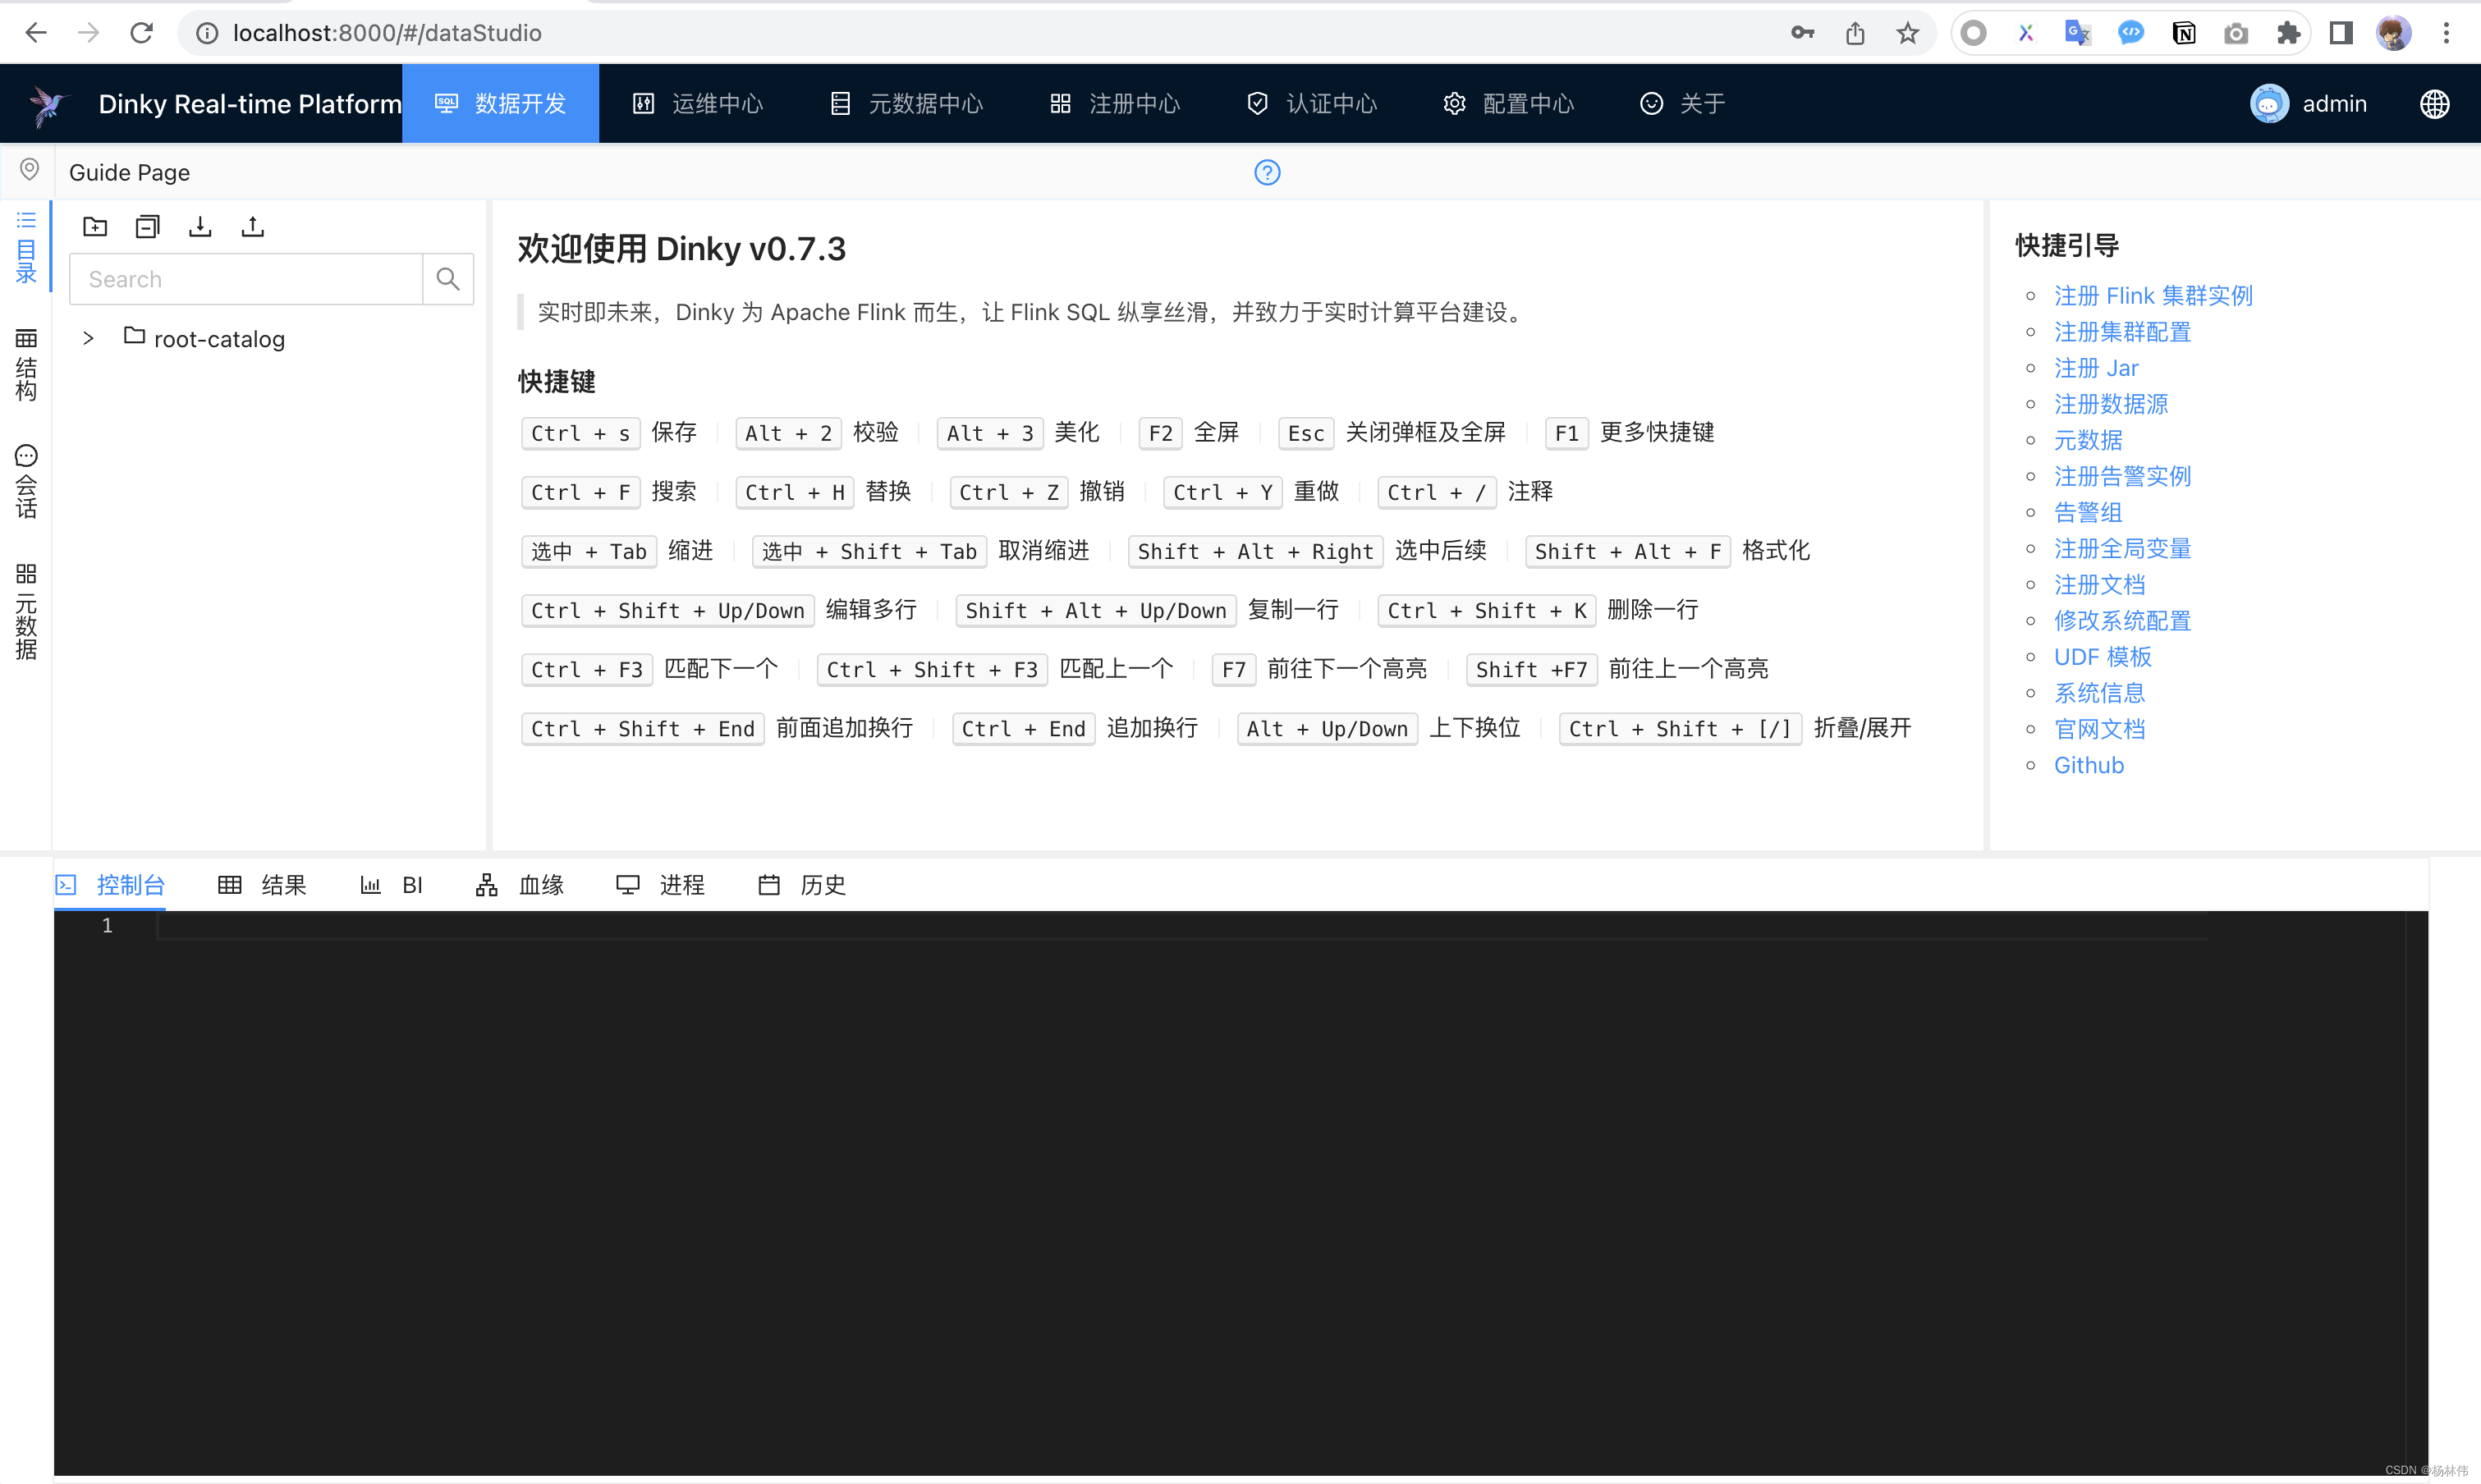Open the 注册集群配置 link

pyautogui.click(x=2122, y=332)
